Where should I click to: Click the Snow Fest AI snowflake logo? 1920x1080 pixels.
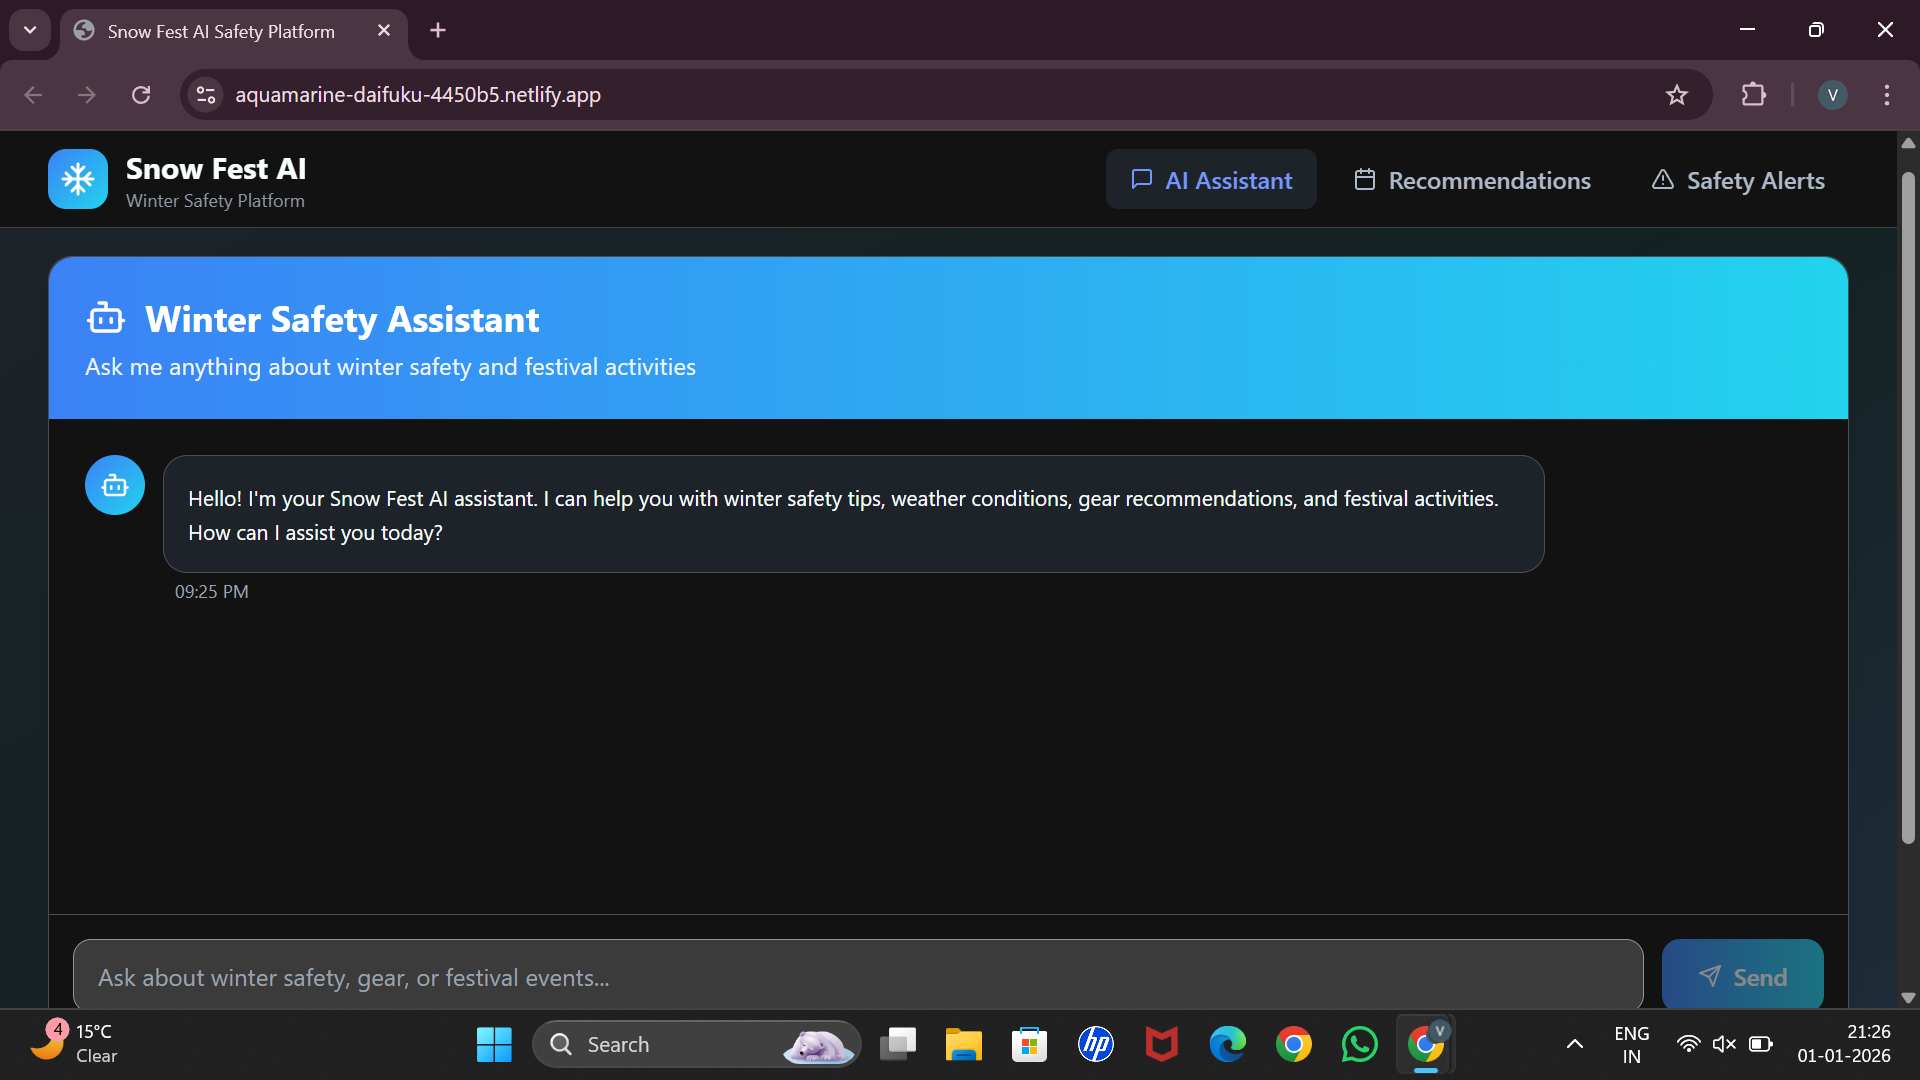point(78,179)
